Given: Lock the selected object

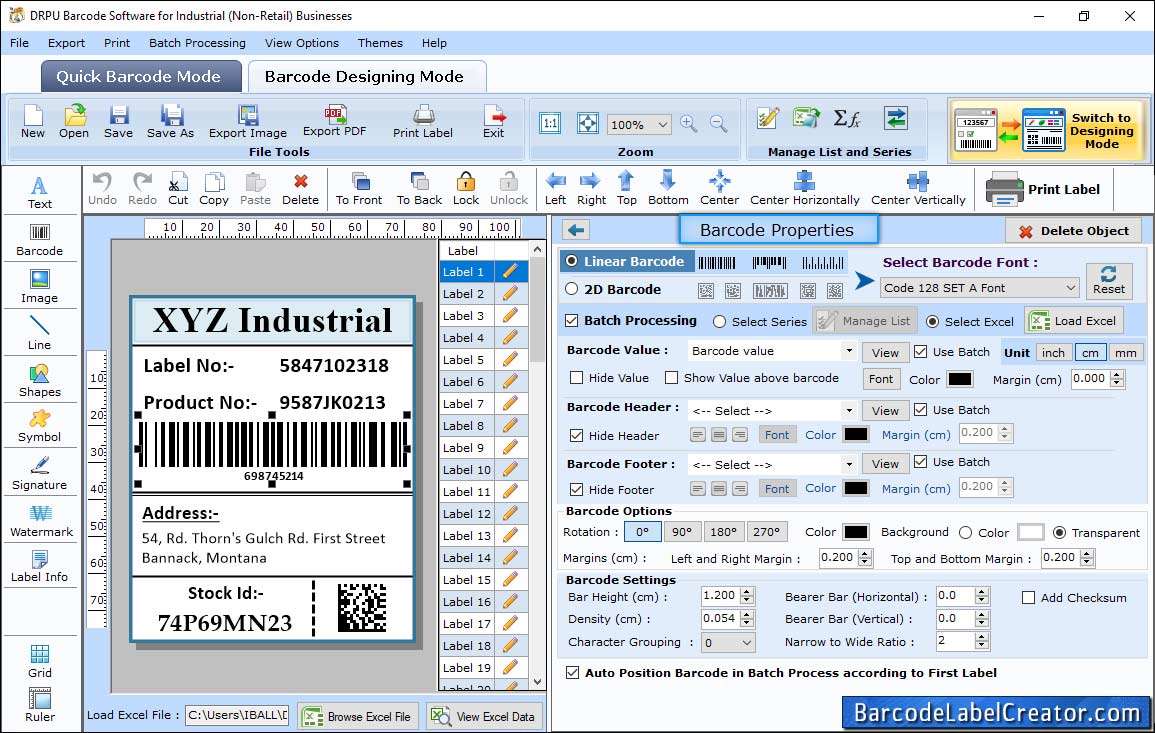Looking at the screenshot, I should (x=466, y=189).
